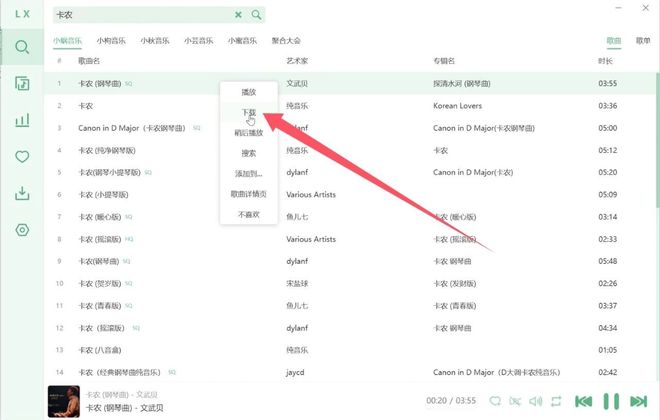660x420 pixels.
Task: Select row 1 卡农 (钢琴曲)
Action: [x=350, y=83]
